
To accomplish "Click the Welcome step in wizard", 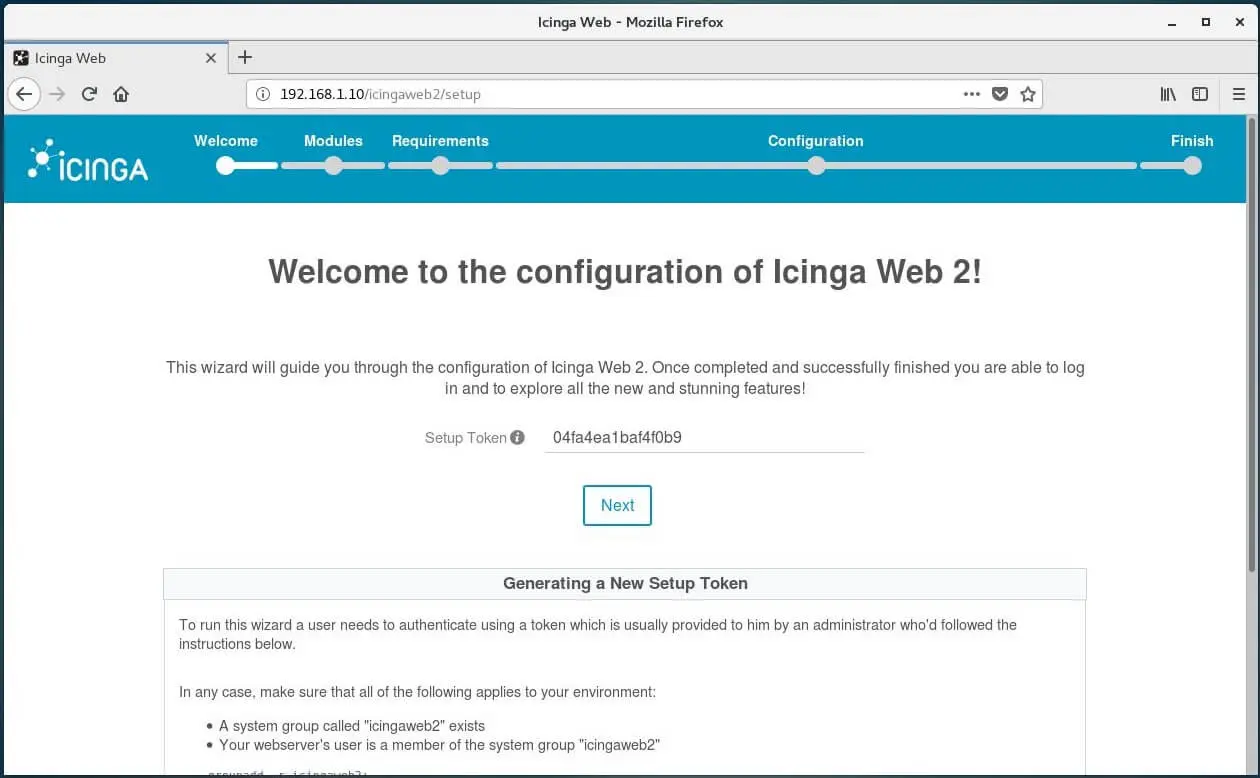I will pyautogui.click(x=226, y=141).
